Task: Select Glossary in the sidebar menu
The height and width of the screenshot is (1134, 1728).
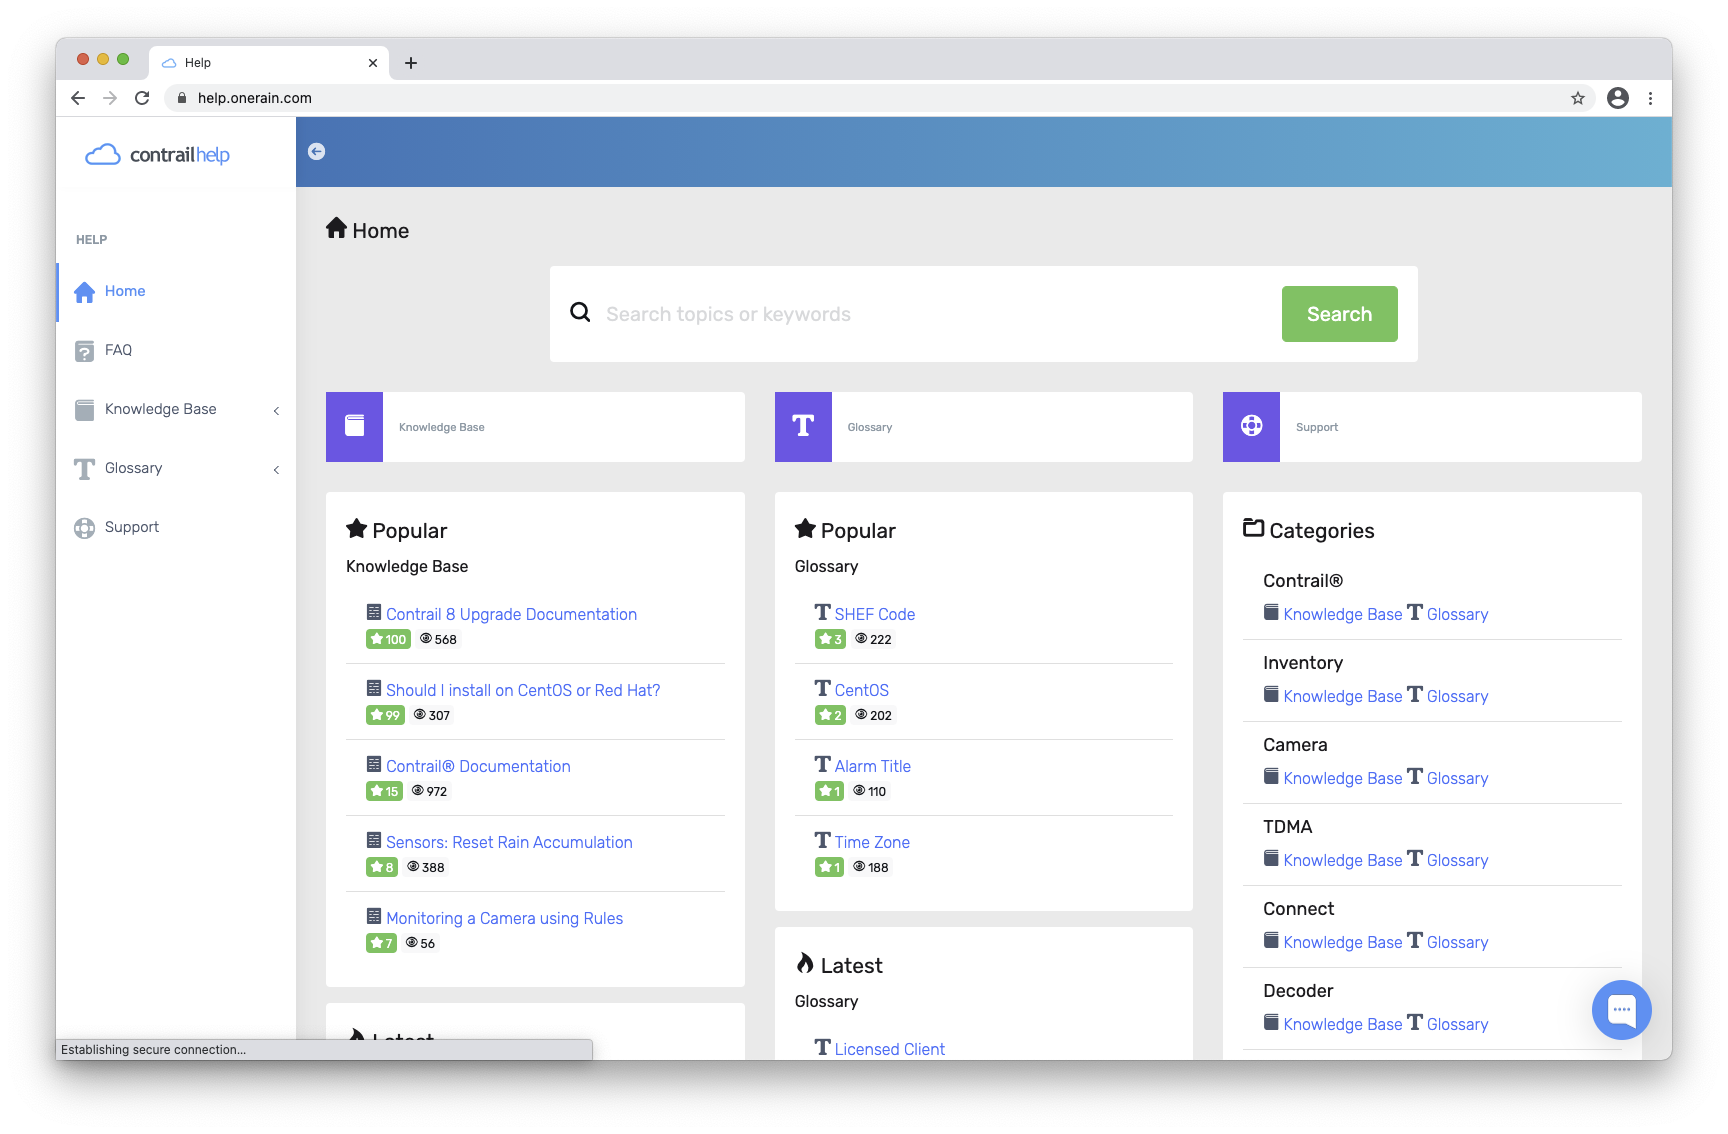Action: point(133,468)
